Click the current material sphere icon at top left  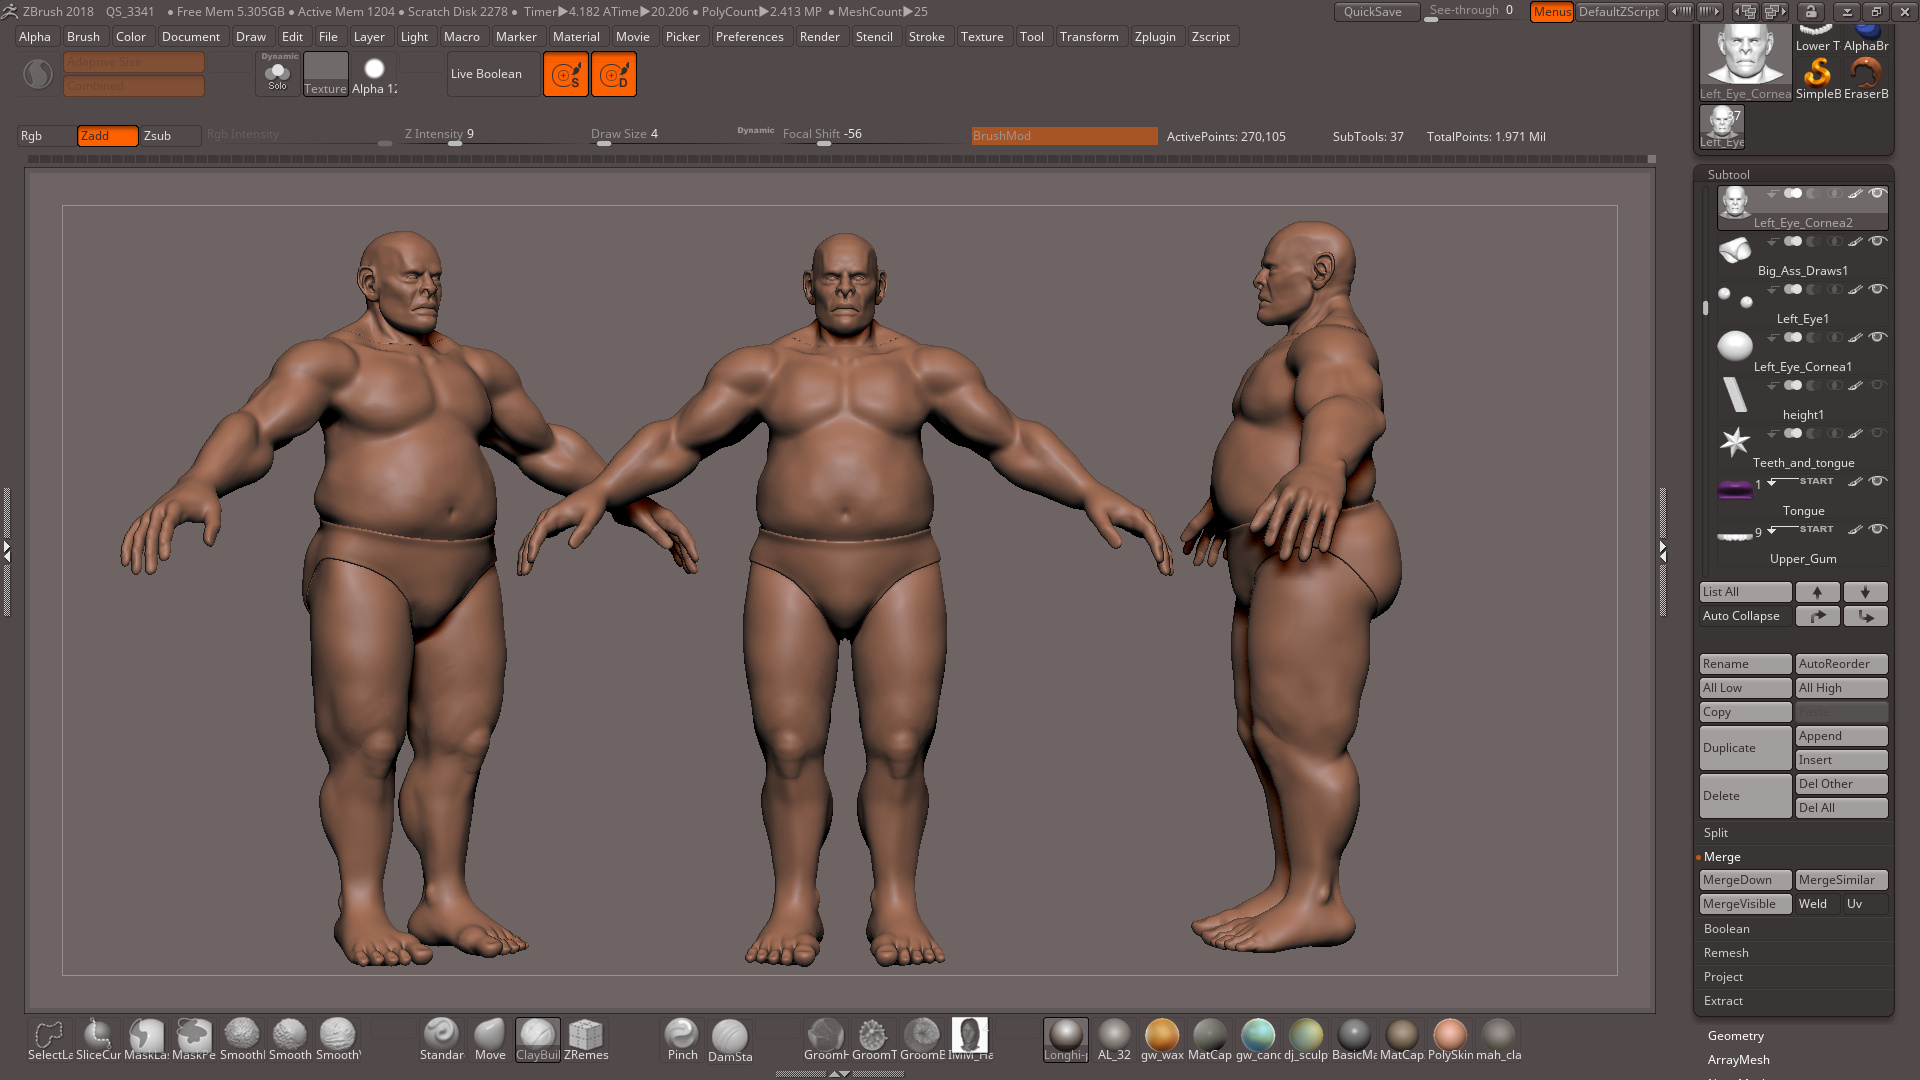[38, 74]
